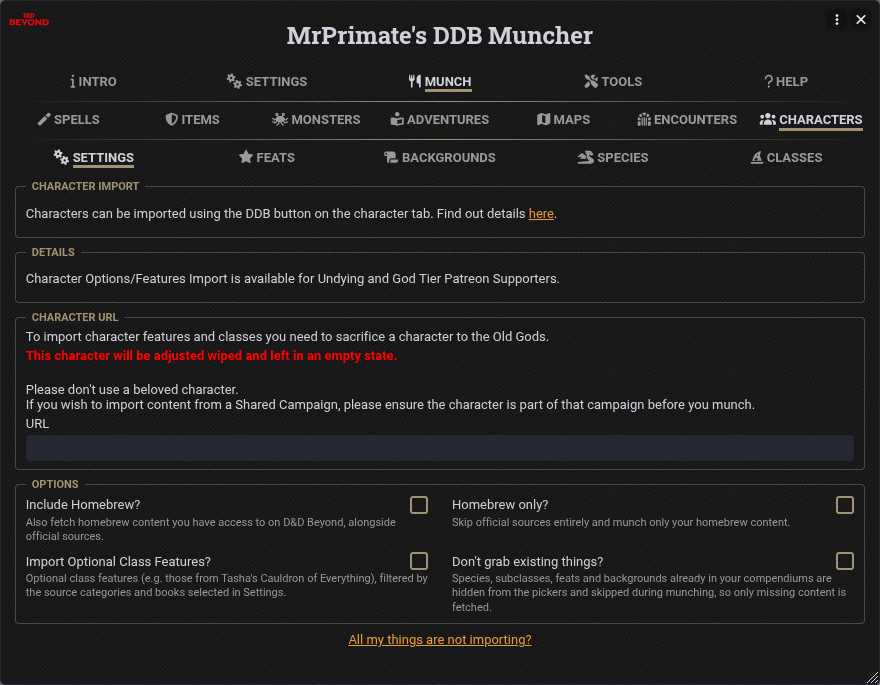Viewport: 880px width, 685px height.
Task: Click the icon beside Species
Action: tap(586, 157)
